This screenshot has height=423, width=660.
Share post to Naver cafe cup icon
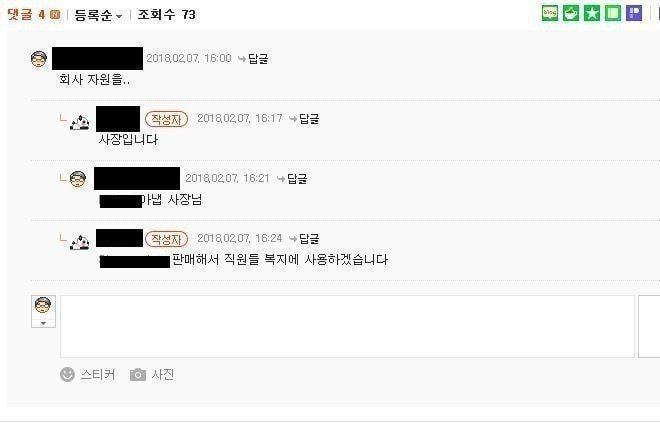coord(571,13)
